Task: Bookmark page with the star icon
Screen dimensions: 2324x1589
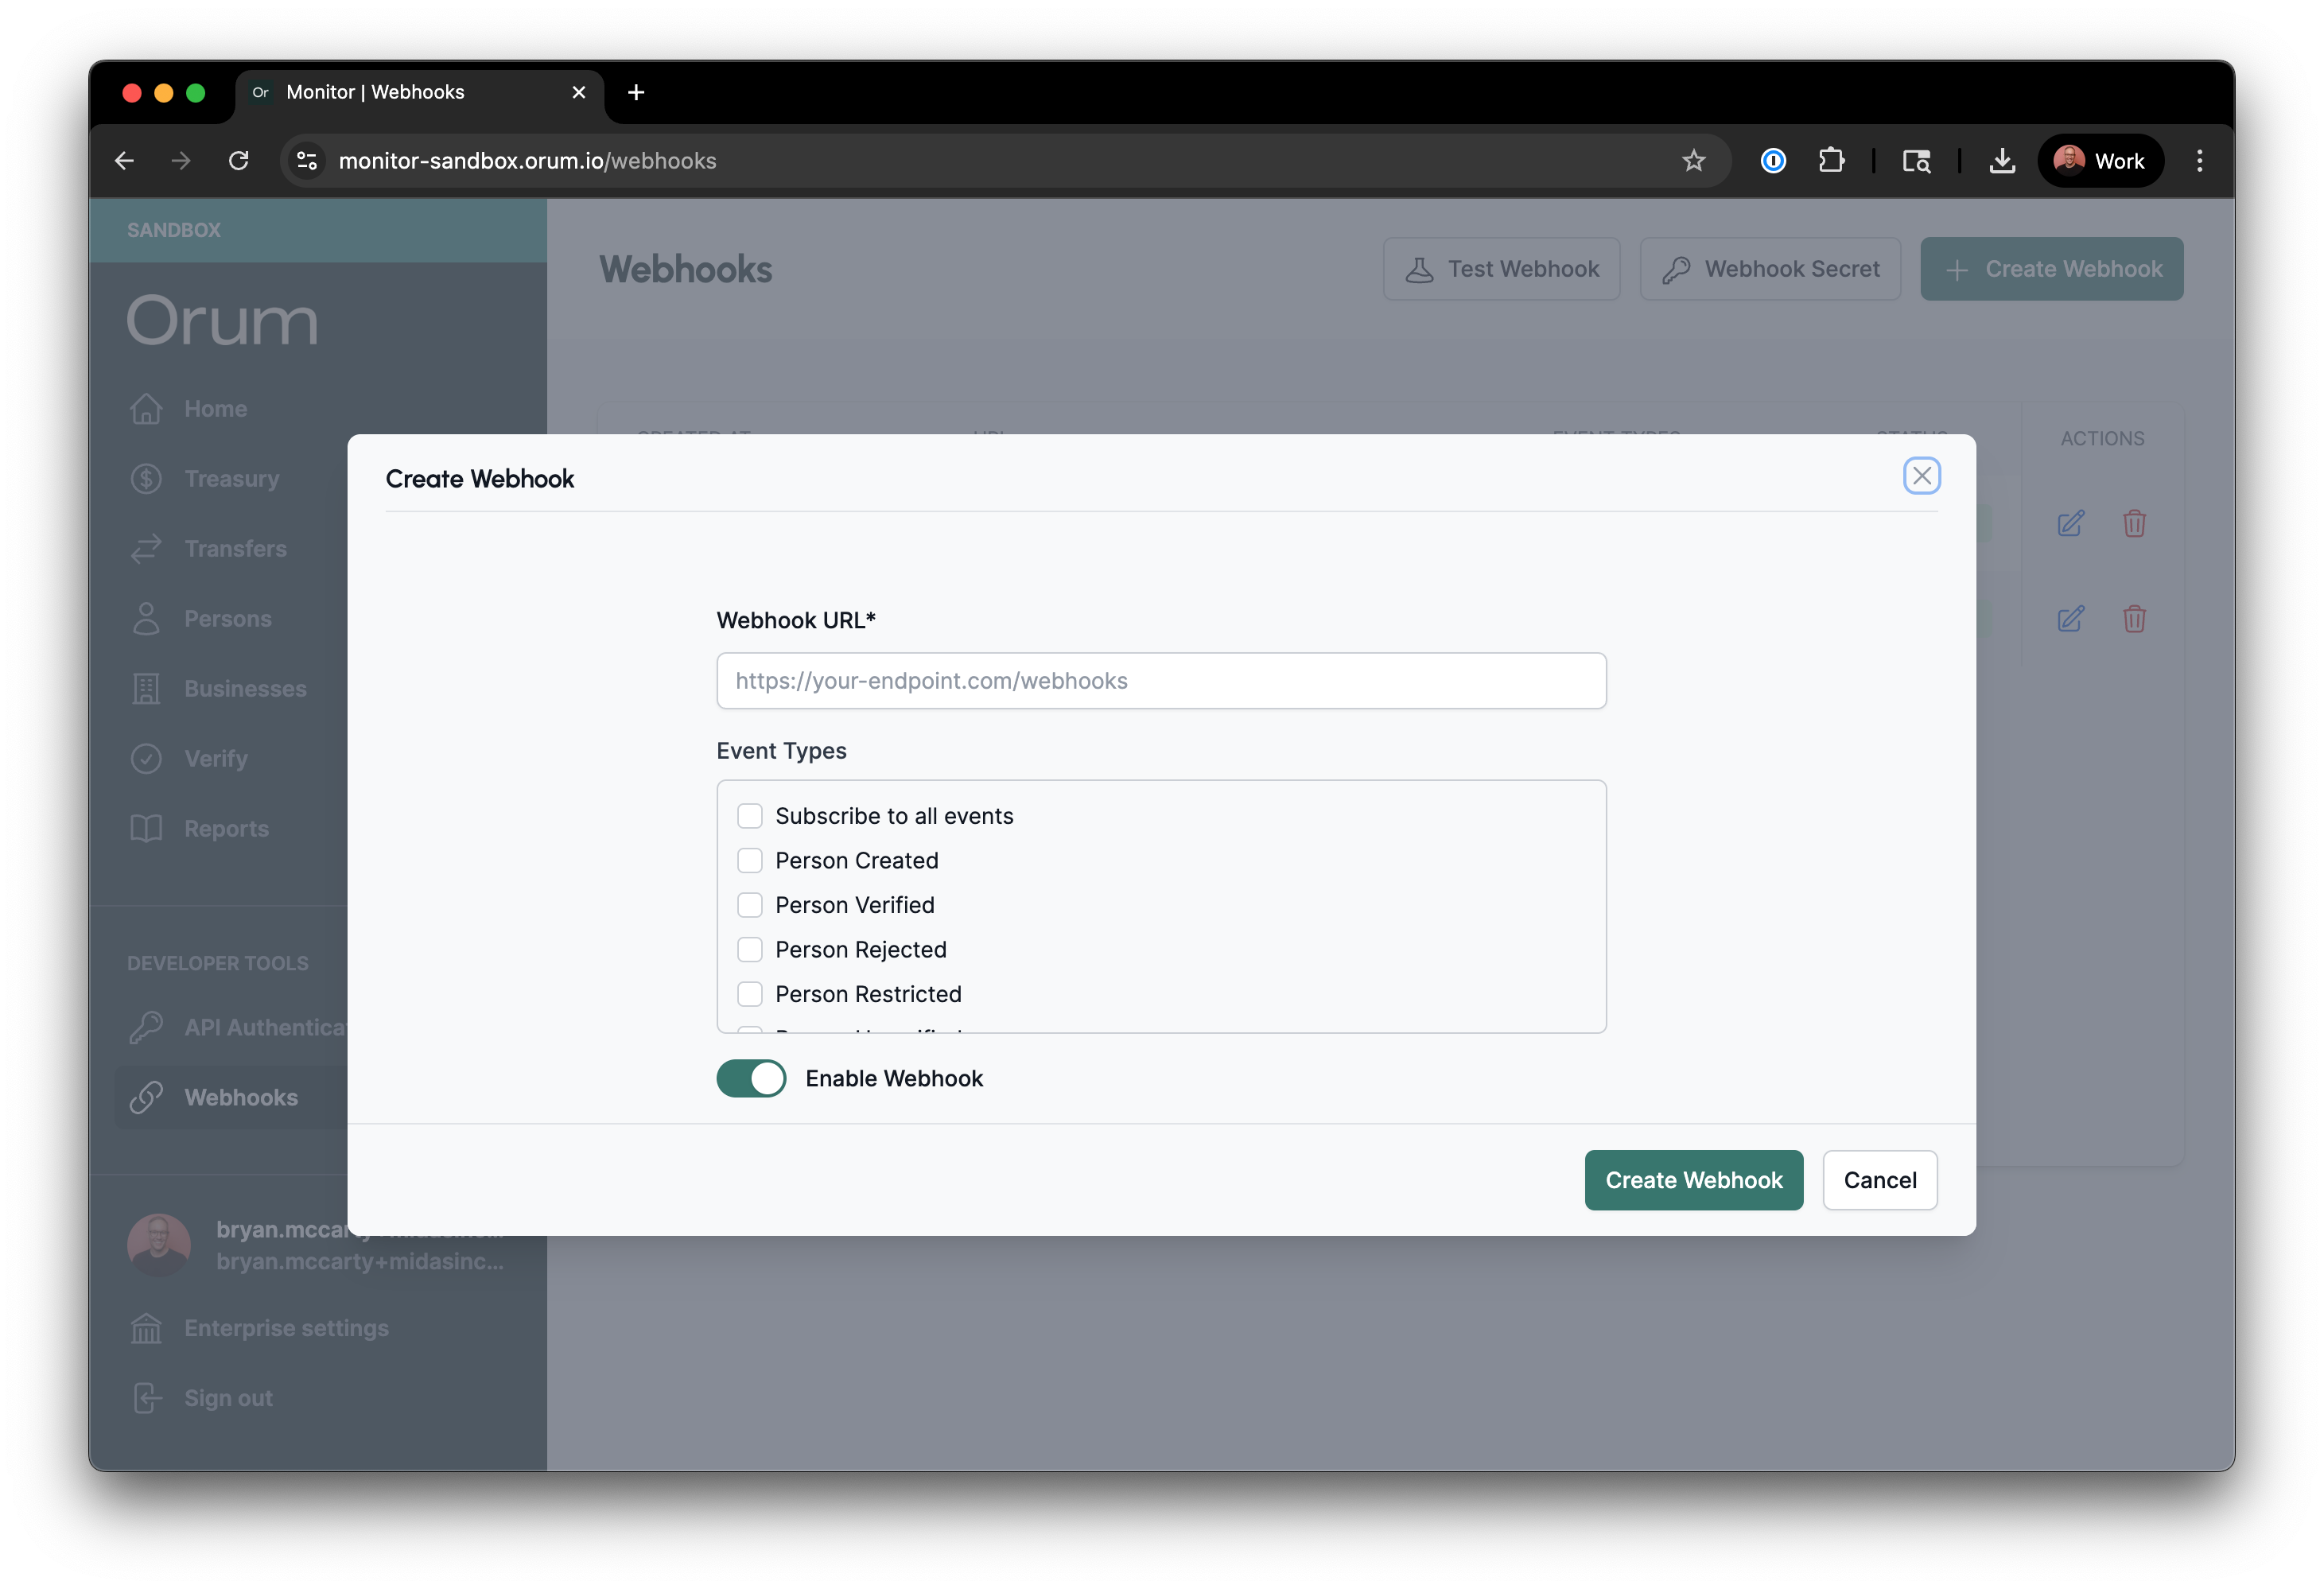Action: (x=1693, y=161)
